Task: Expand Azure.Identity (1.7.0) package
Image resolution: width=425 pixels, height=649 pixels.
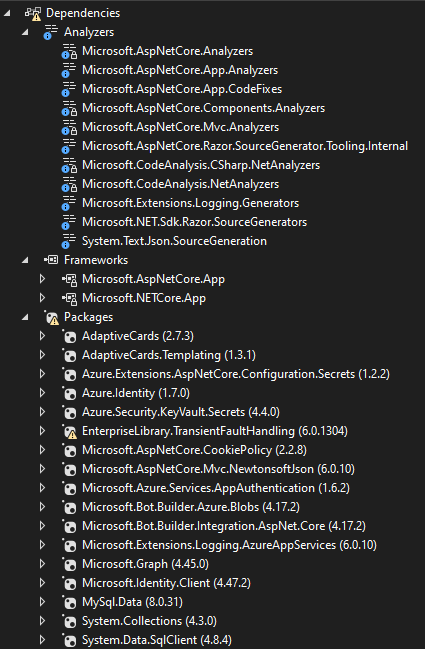Action: click(x=42, y=393)
